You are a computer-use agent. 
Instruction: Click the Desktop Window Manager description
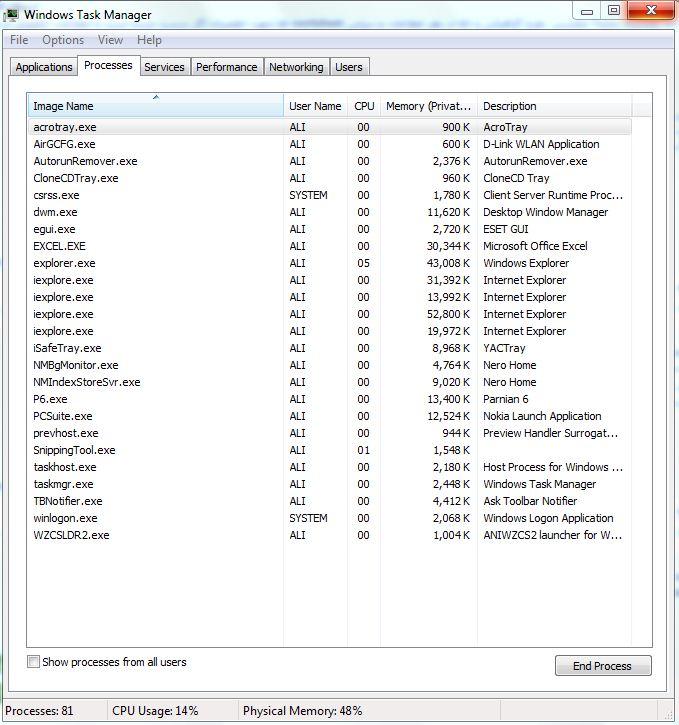[x=545, y=212]
